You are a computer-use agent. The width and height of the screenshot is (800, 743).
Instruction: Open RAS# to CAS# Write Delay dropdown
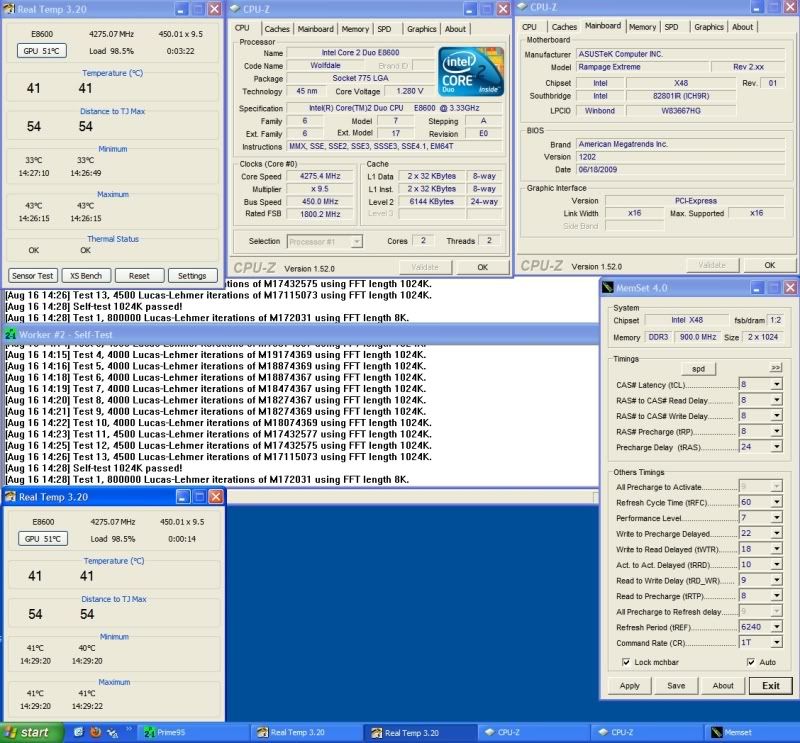776,415
